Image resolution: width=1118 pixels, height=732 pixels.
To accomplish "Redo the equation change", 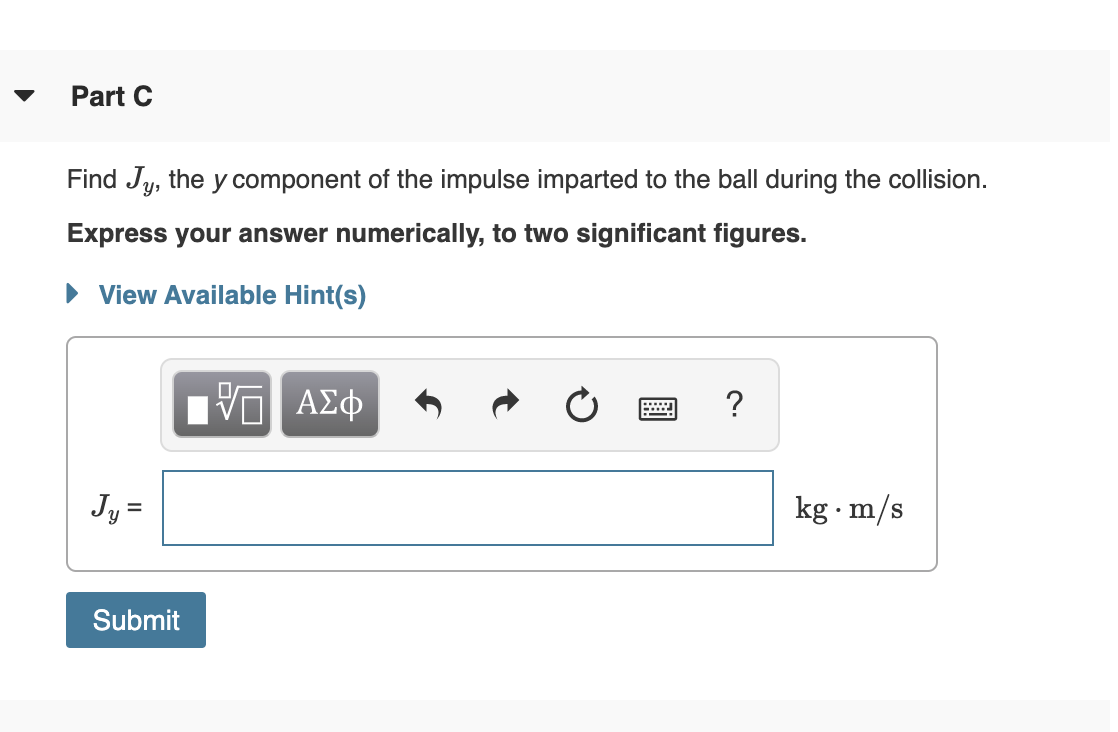I will coord(504,404).
